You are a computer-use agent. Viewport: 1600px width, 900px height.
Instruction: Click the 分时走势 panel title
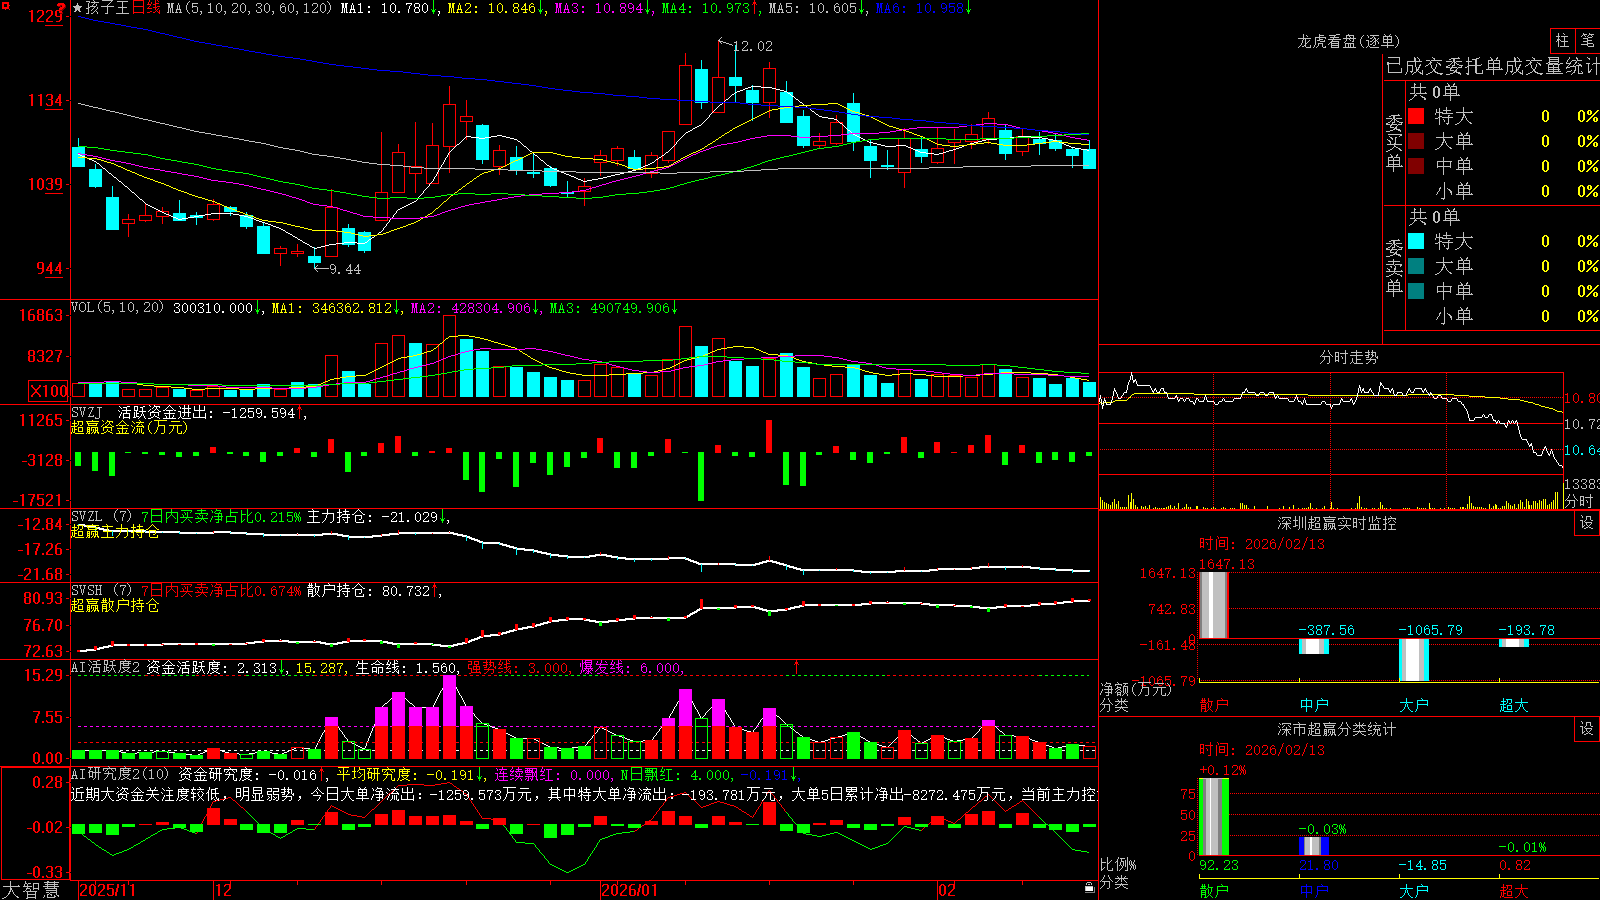pyautogui.click(x=1348, y=357)
